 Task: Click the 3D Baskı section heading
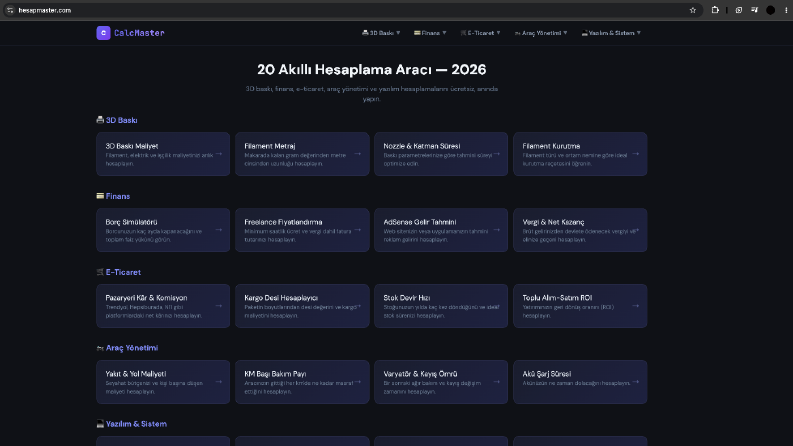(x=121, y=120)
